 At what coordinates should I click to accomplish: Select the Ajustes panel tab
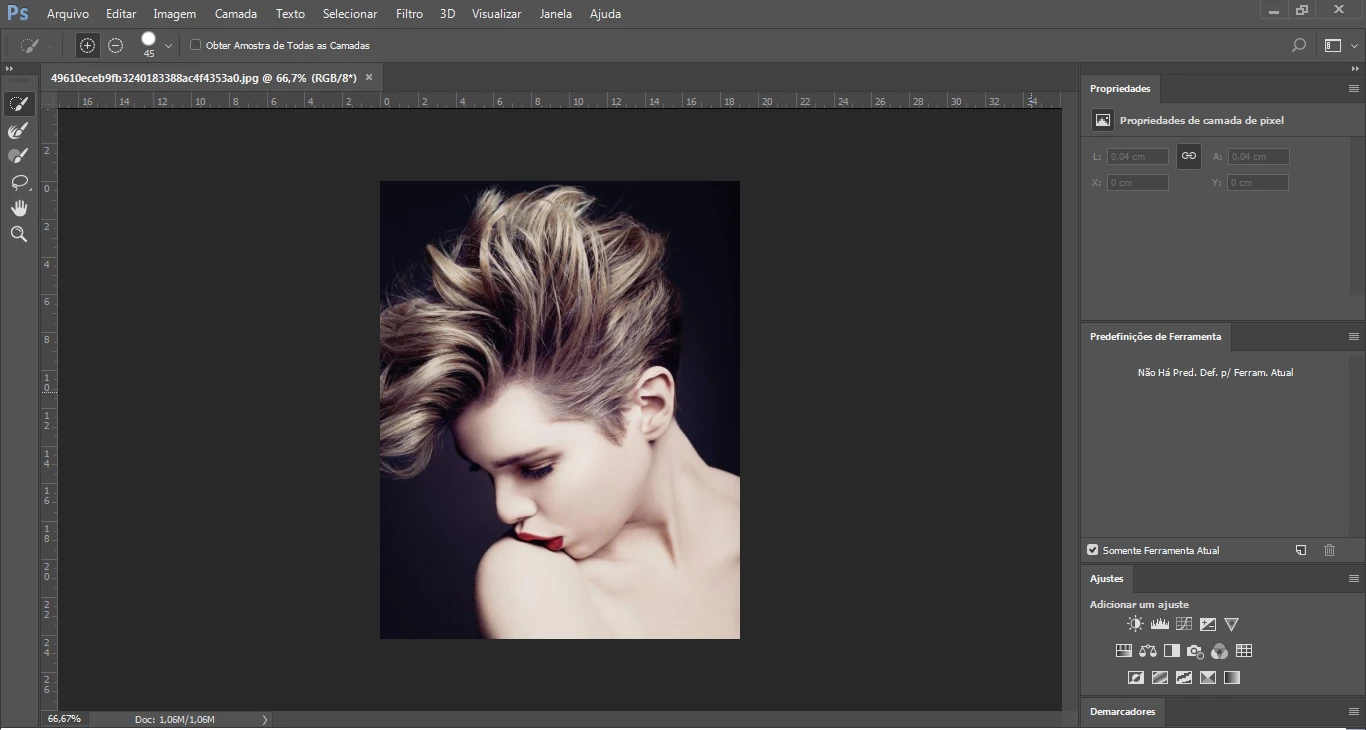pyautogui.click(x=1107, y=579)
